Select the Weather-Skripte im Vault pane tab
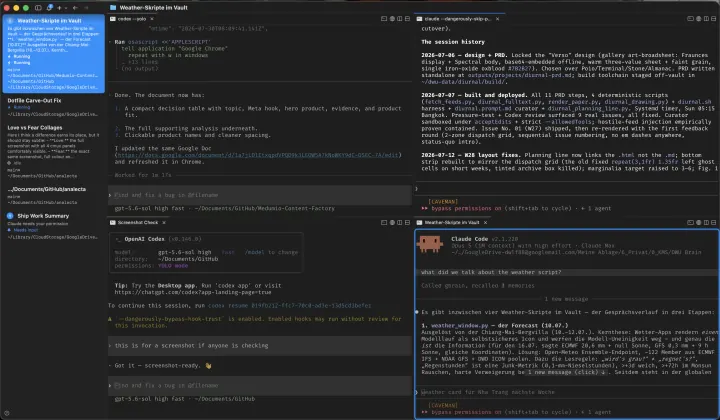 (x=452, y=223)
